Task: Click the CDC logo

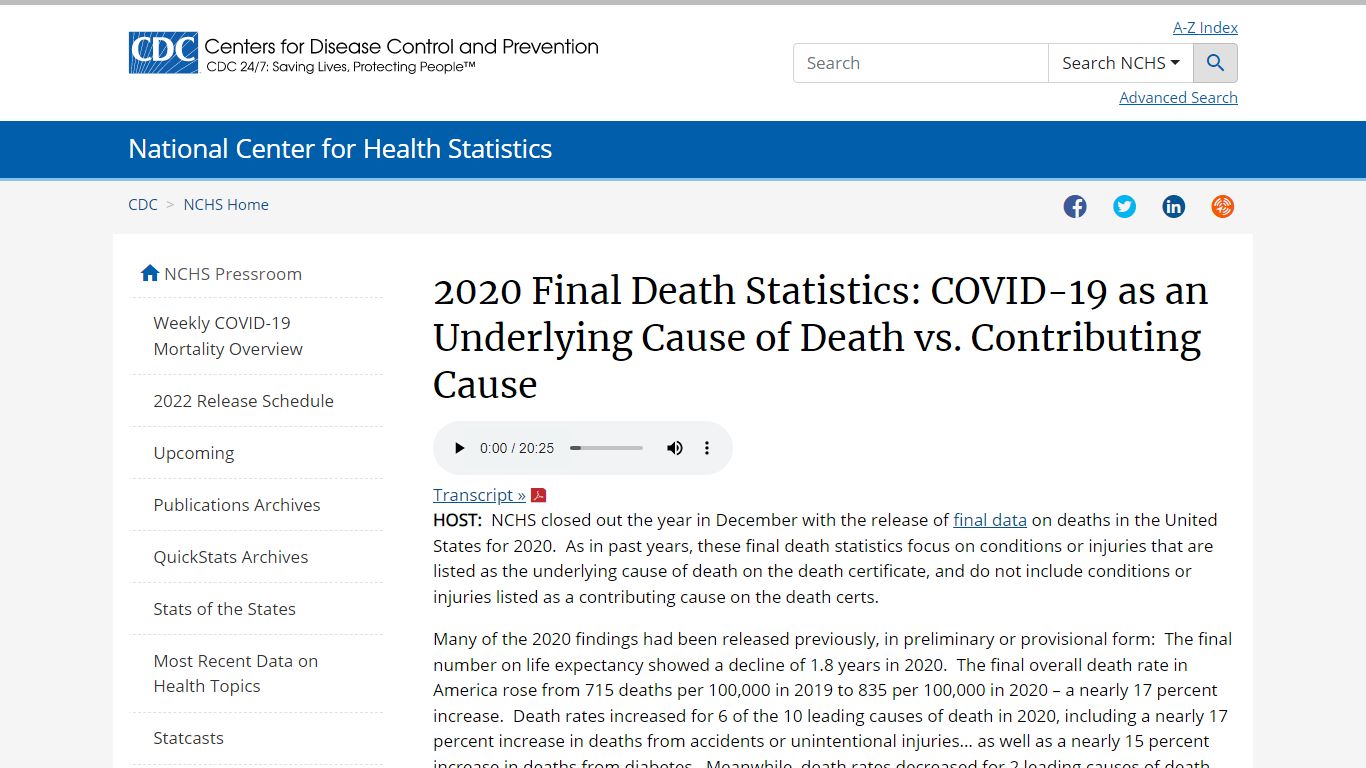Action: pyautogui.click(x=163, y=53)
